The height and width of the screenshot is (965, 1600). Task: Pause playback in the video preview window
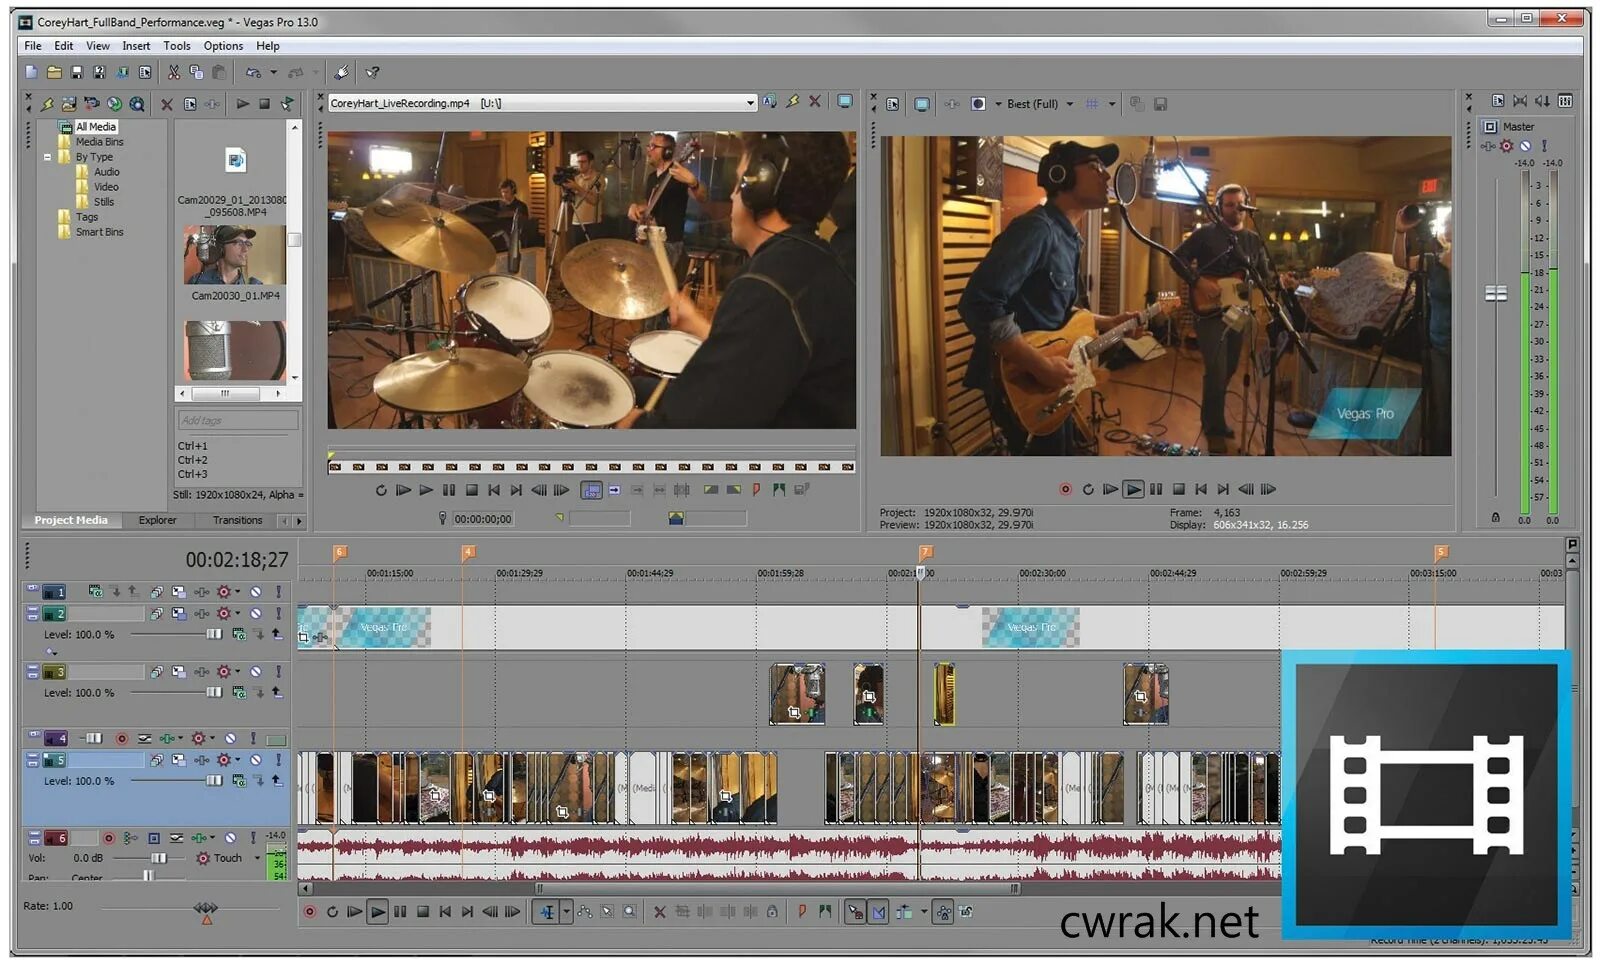1156,489
